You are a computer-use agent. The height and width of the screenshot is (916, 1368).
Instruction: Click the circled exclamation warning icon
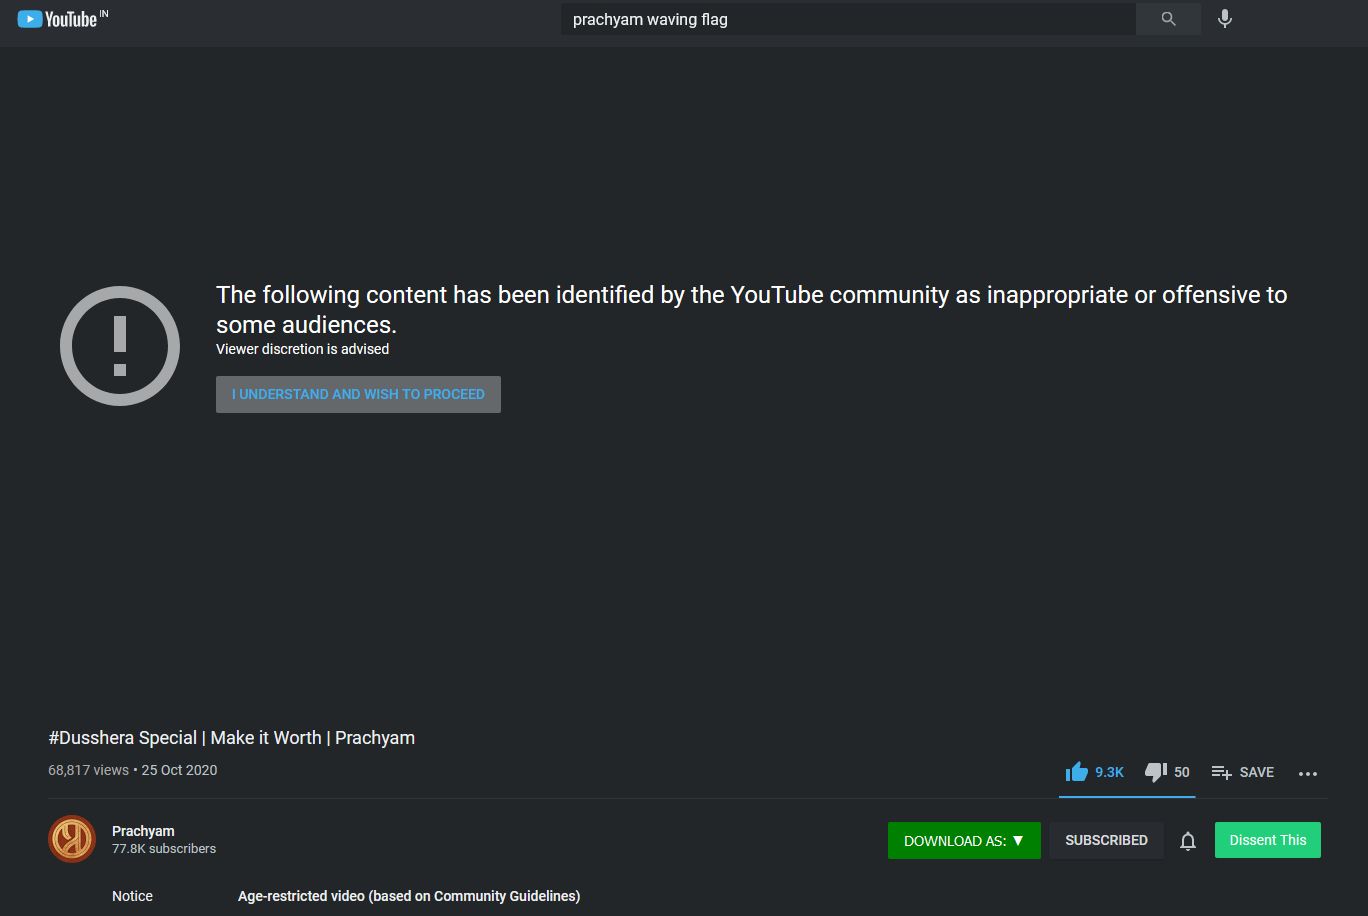120,344
